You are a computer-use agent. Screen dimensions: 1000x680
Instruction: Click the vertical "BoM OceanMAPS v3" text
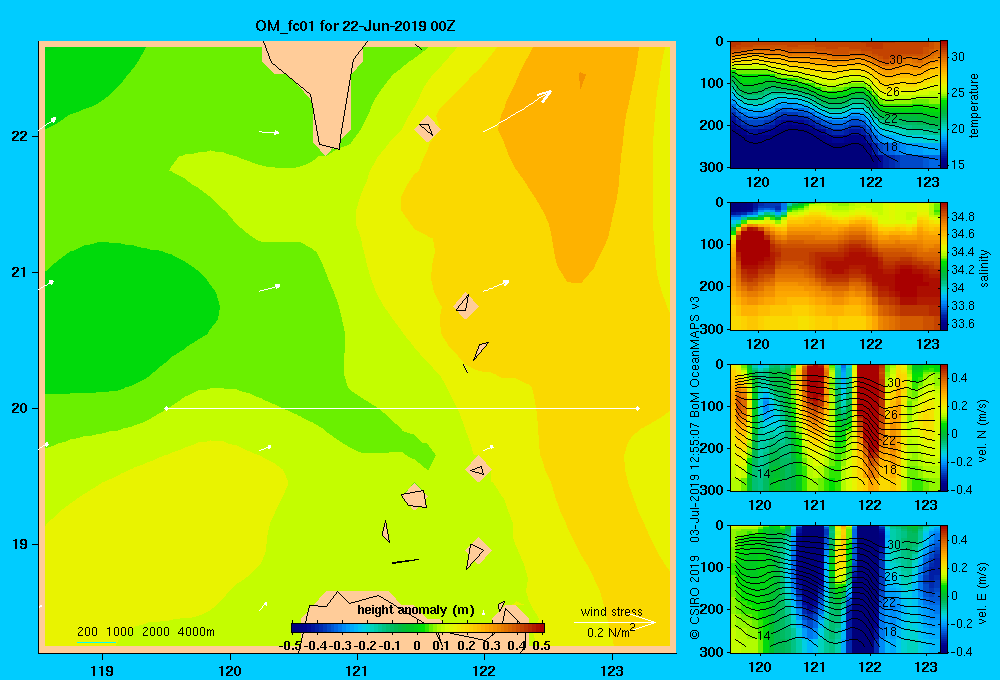point(695,357)
